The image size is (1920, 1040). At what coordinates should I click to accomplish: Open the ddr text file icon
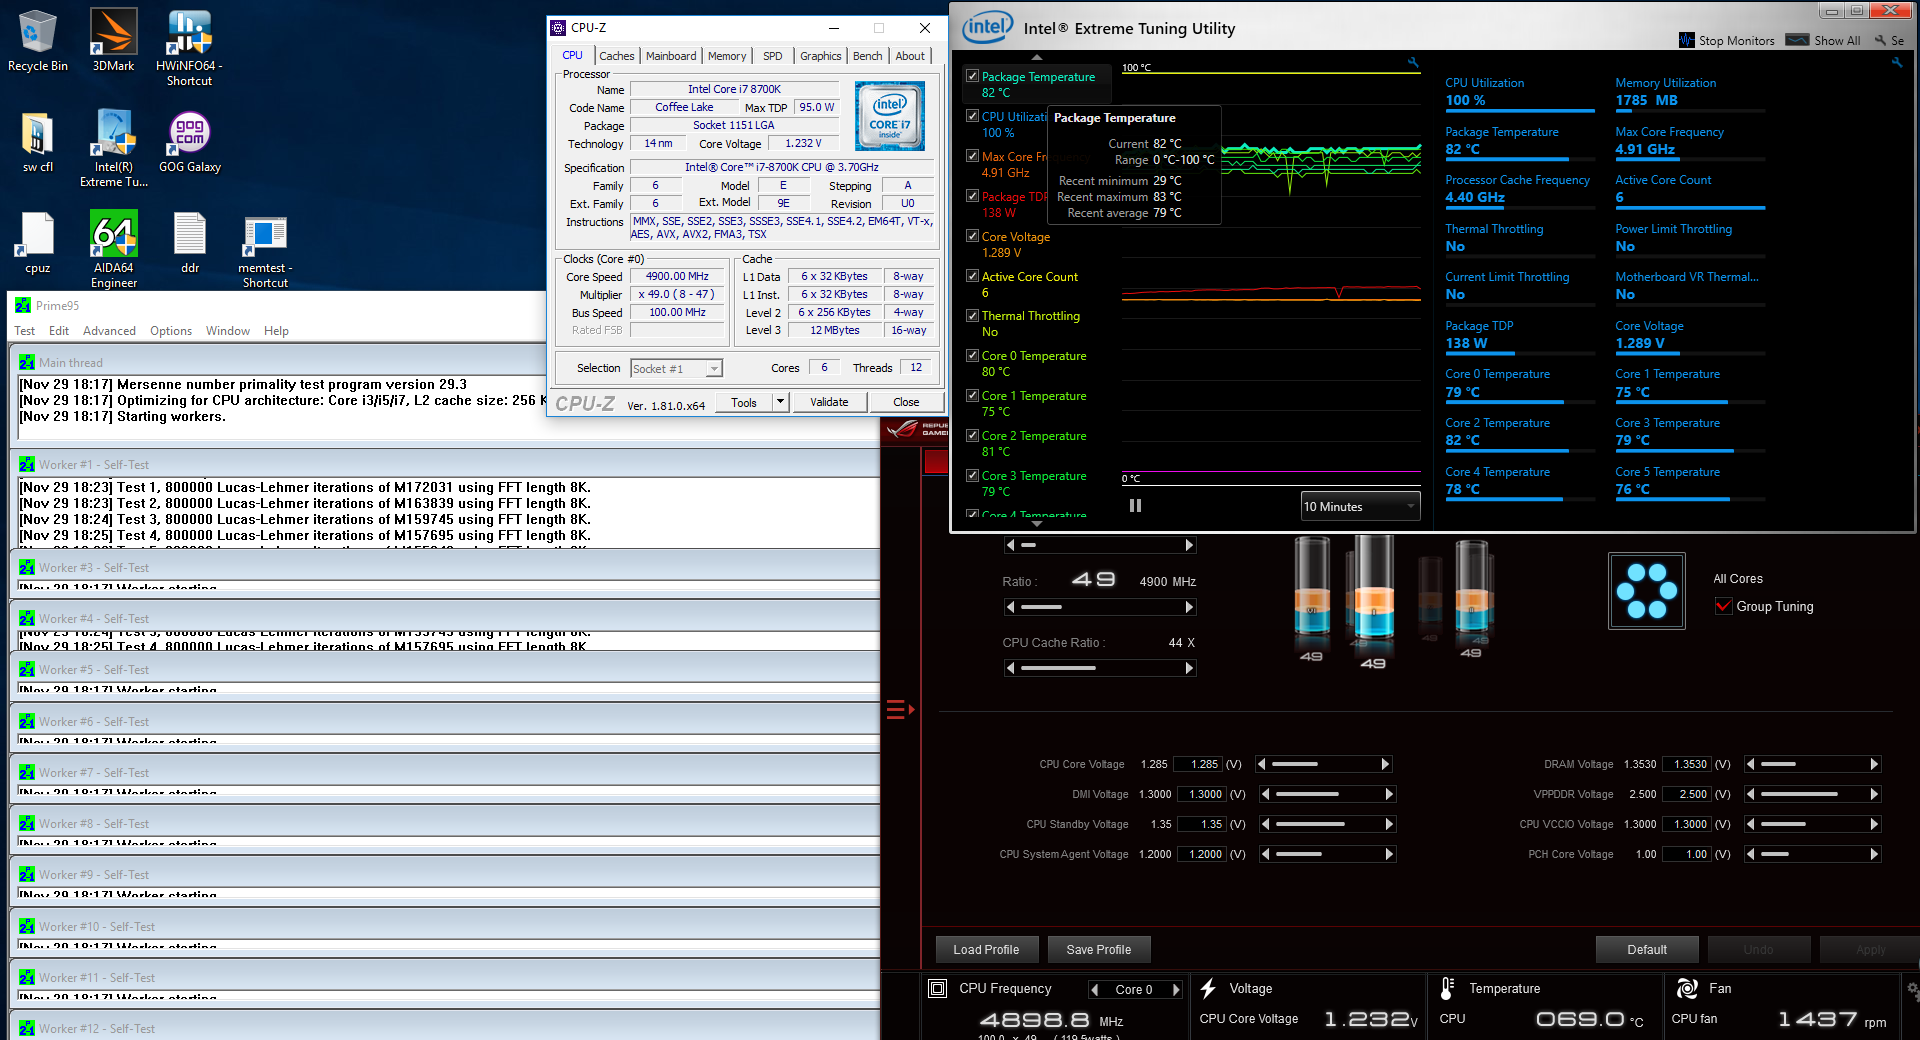[189, 242]
